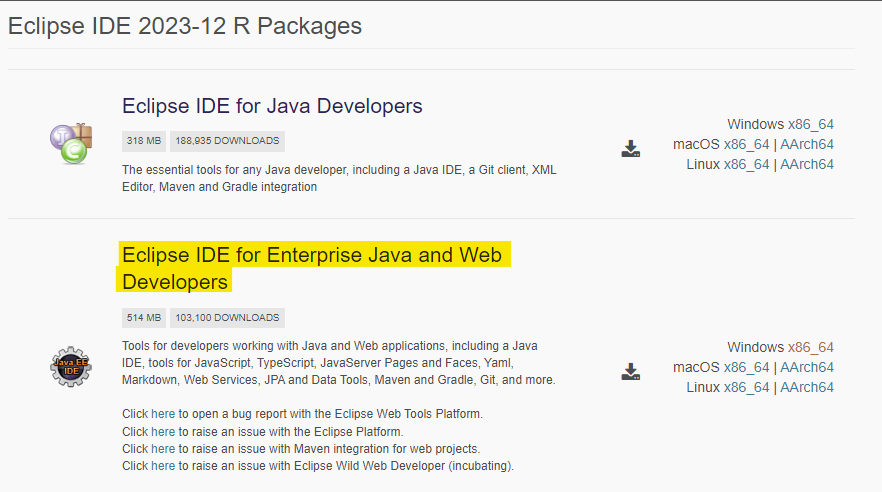The height and width of the screenshot is (492, 882).
Task: Download Enterprise Java Linux x86_64
Action: (x=746, y=388)
